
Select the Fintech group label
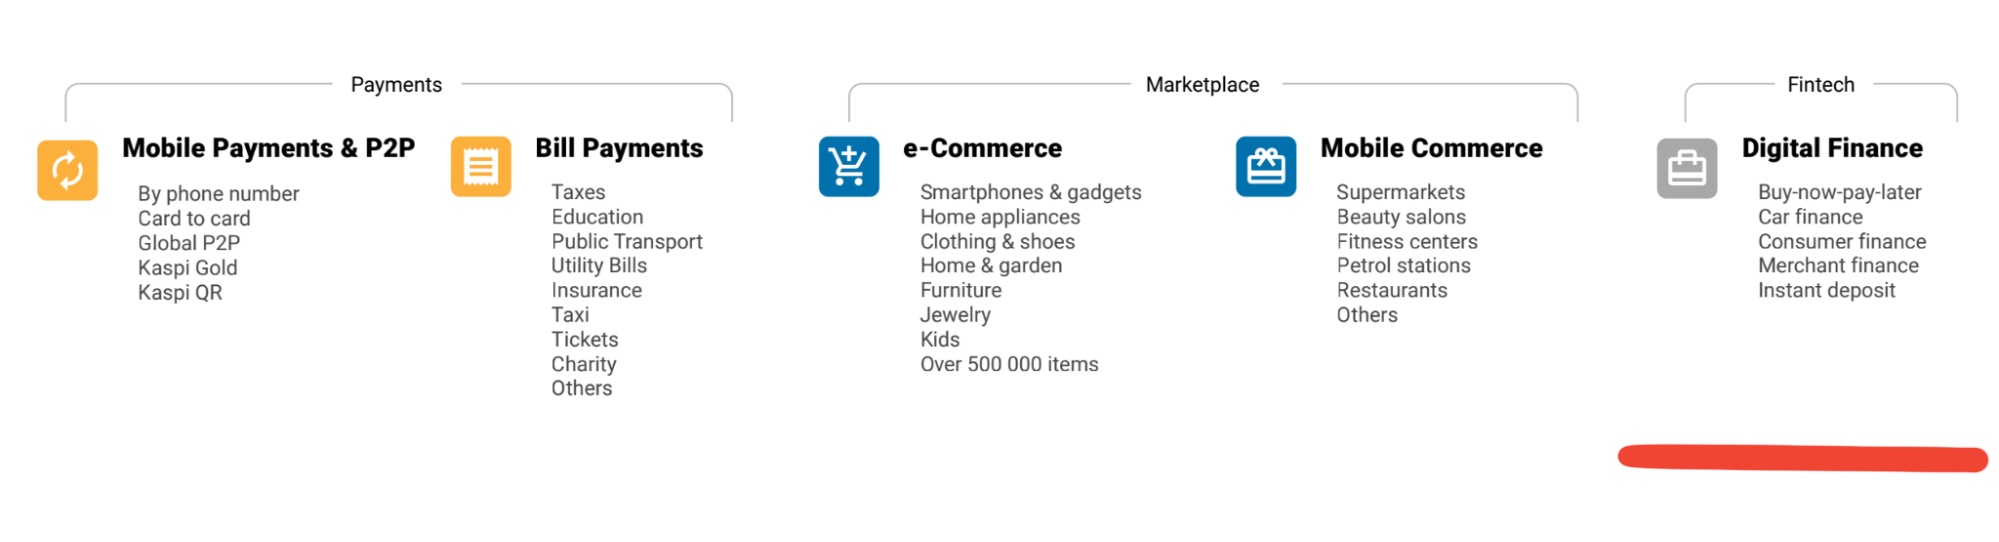tap(1821, 85)
